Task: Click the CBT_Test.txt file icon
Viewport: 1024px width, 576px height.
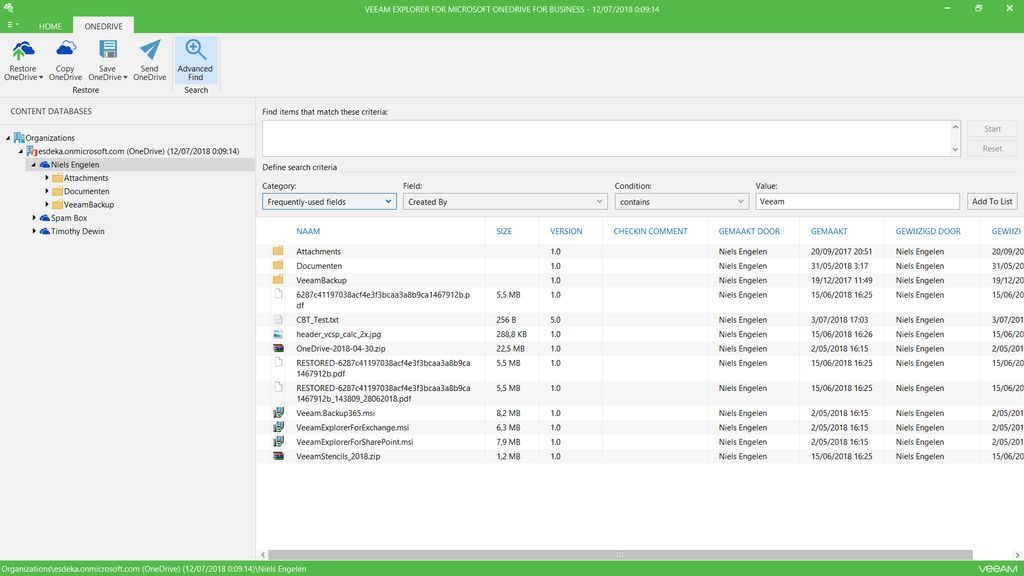Action: click(x=278, y=320)
